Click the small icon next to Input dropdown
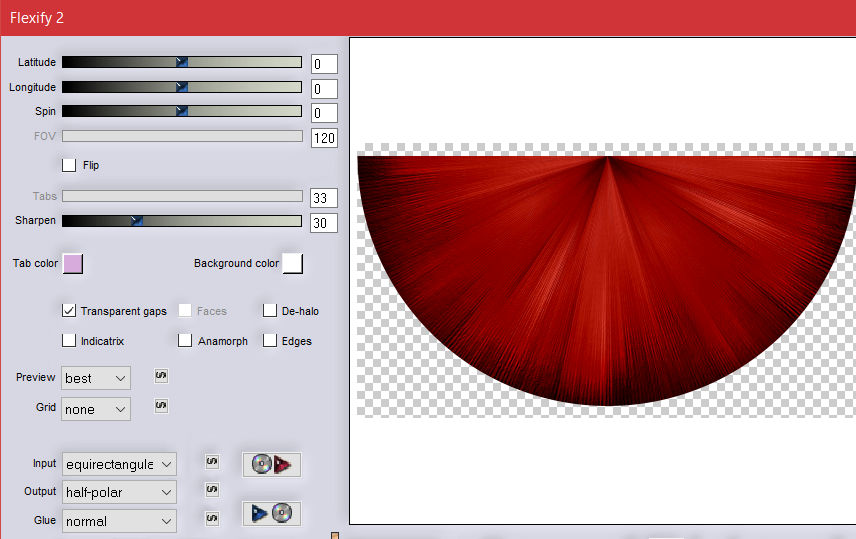The height and width of the screenshot is (539, 856). [x=212, y=461]
